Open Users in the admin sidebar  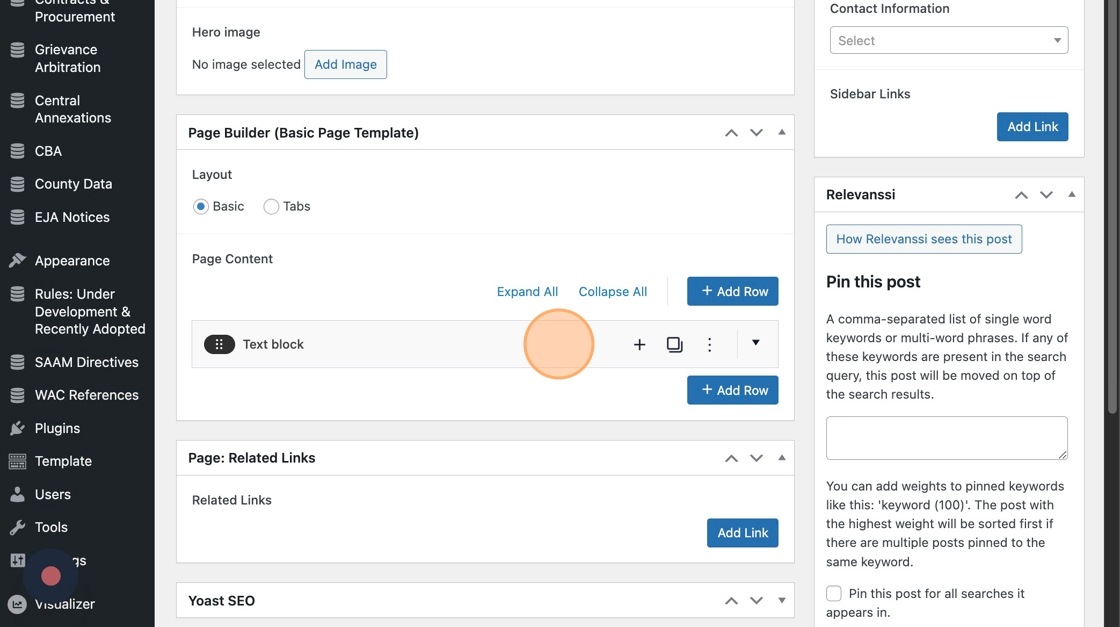(52, 494)
